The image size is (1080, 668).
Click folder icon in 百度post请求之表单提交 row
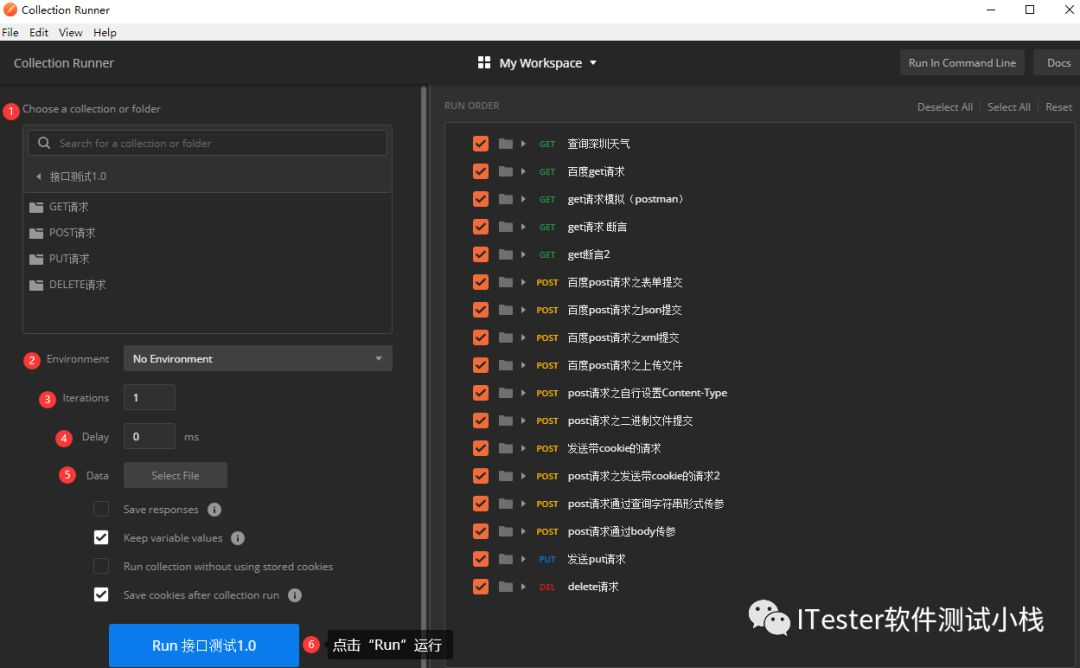[x=506, y=282]
